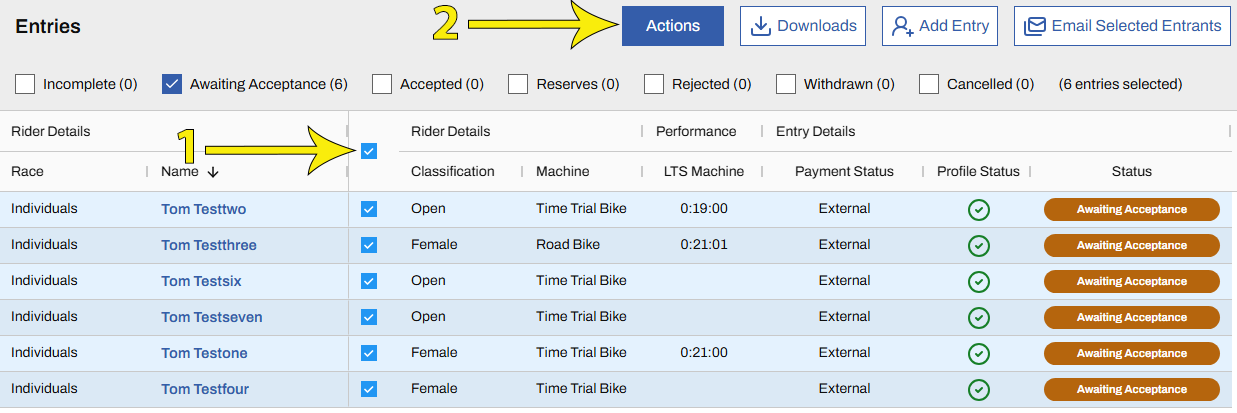The width and height of the screenshot is (1237, 413).
Task: Untick the row checkbox for Tom Testsix
Action: tap(369, 281)
